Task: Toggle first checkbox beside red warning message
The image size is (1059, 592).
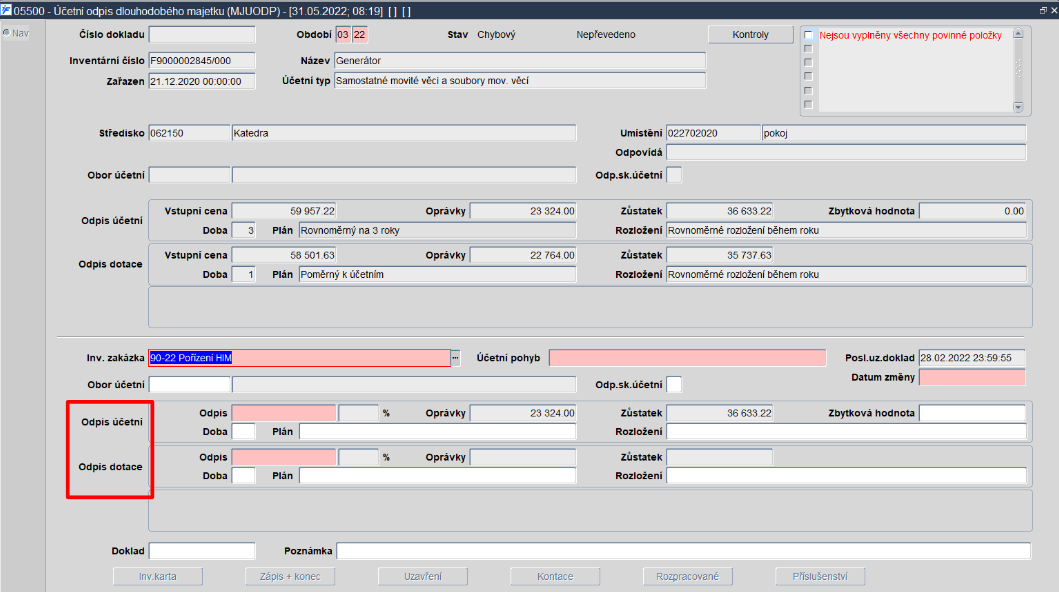Action: 808,35
